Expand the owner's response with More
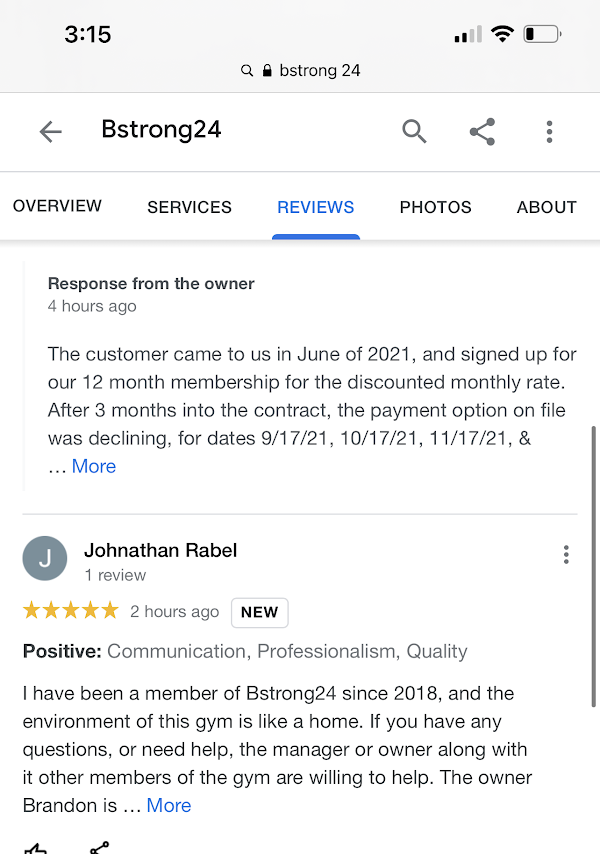Viewport: 600px width, 854px height. 94,466
